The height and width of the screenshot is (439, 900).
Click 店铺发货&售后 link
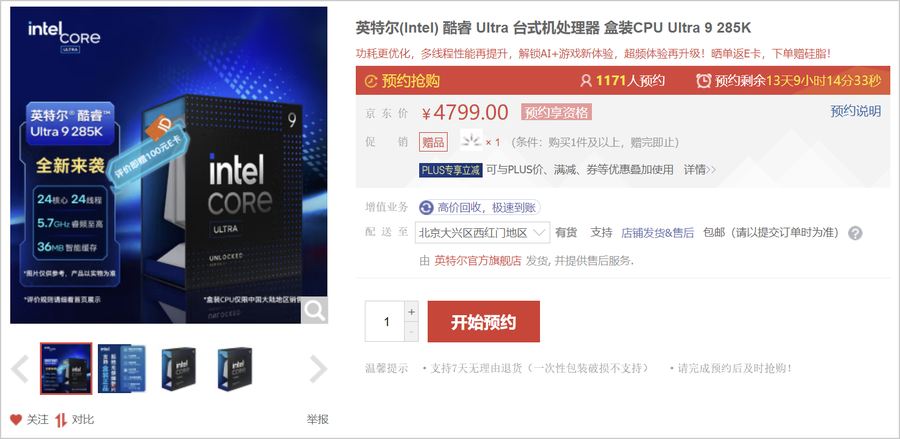(657, 233)
